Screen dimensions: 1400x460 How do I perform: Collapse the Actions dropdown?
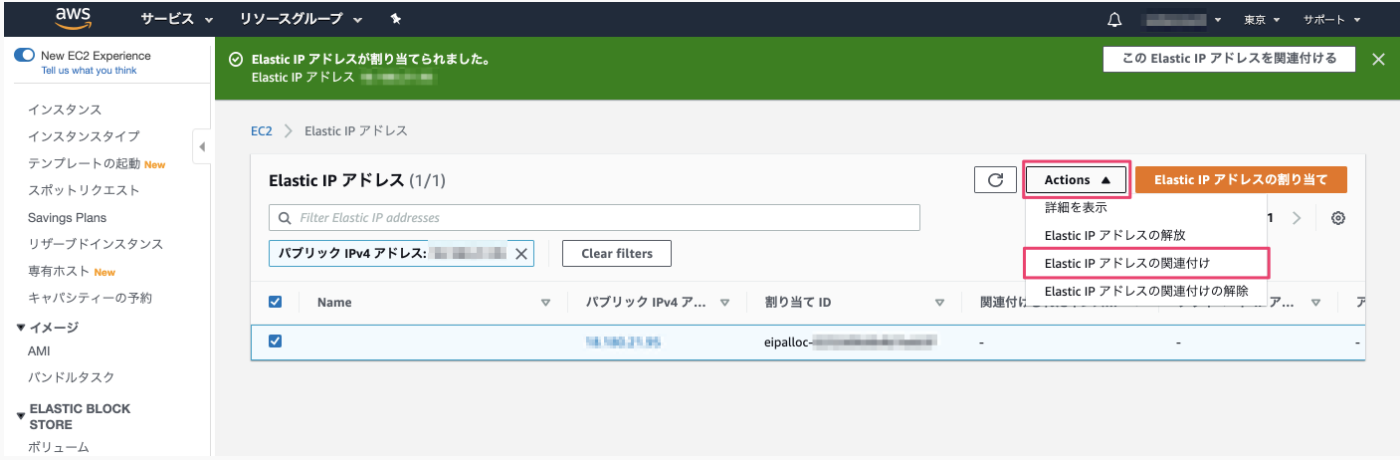1077,180
